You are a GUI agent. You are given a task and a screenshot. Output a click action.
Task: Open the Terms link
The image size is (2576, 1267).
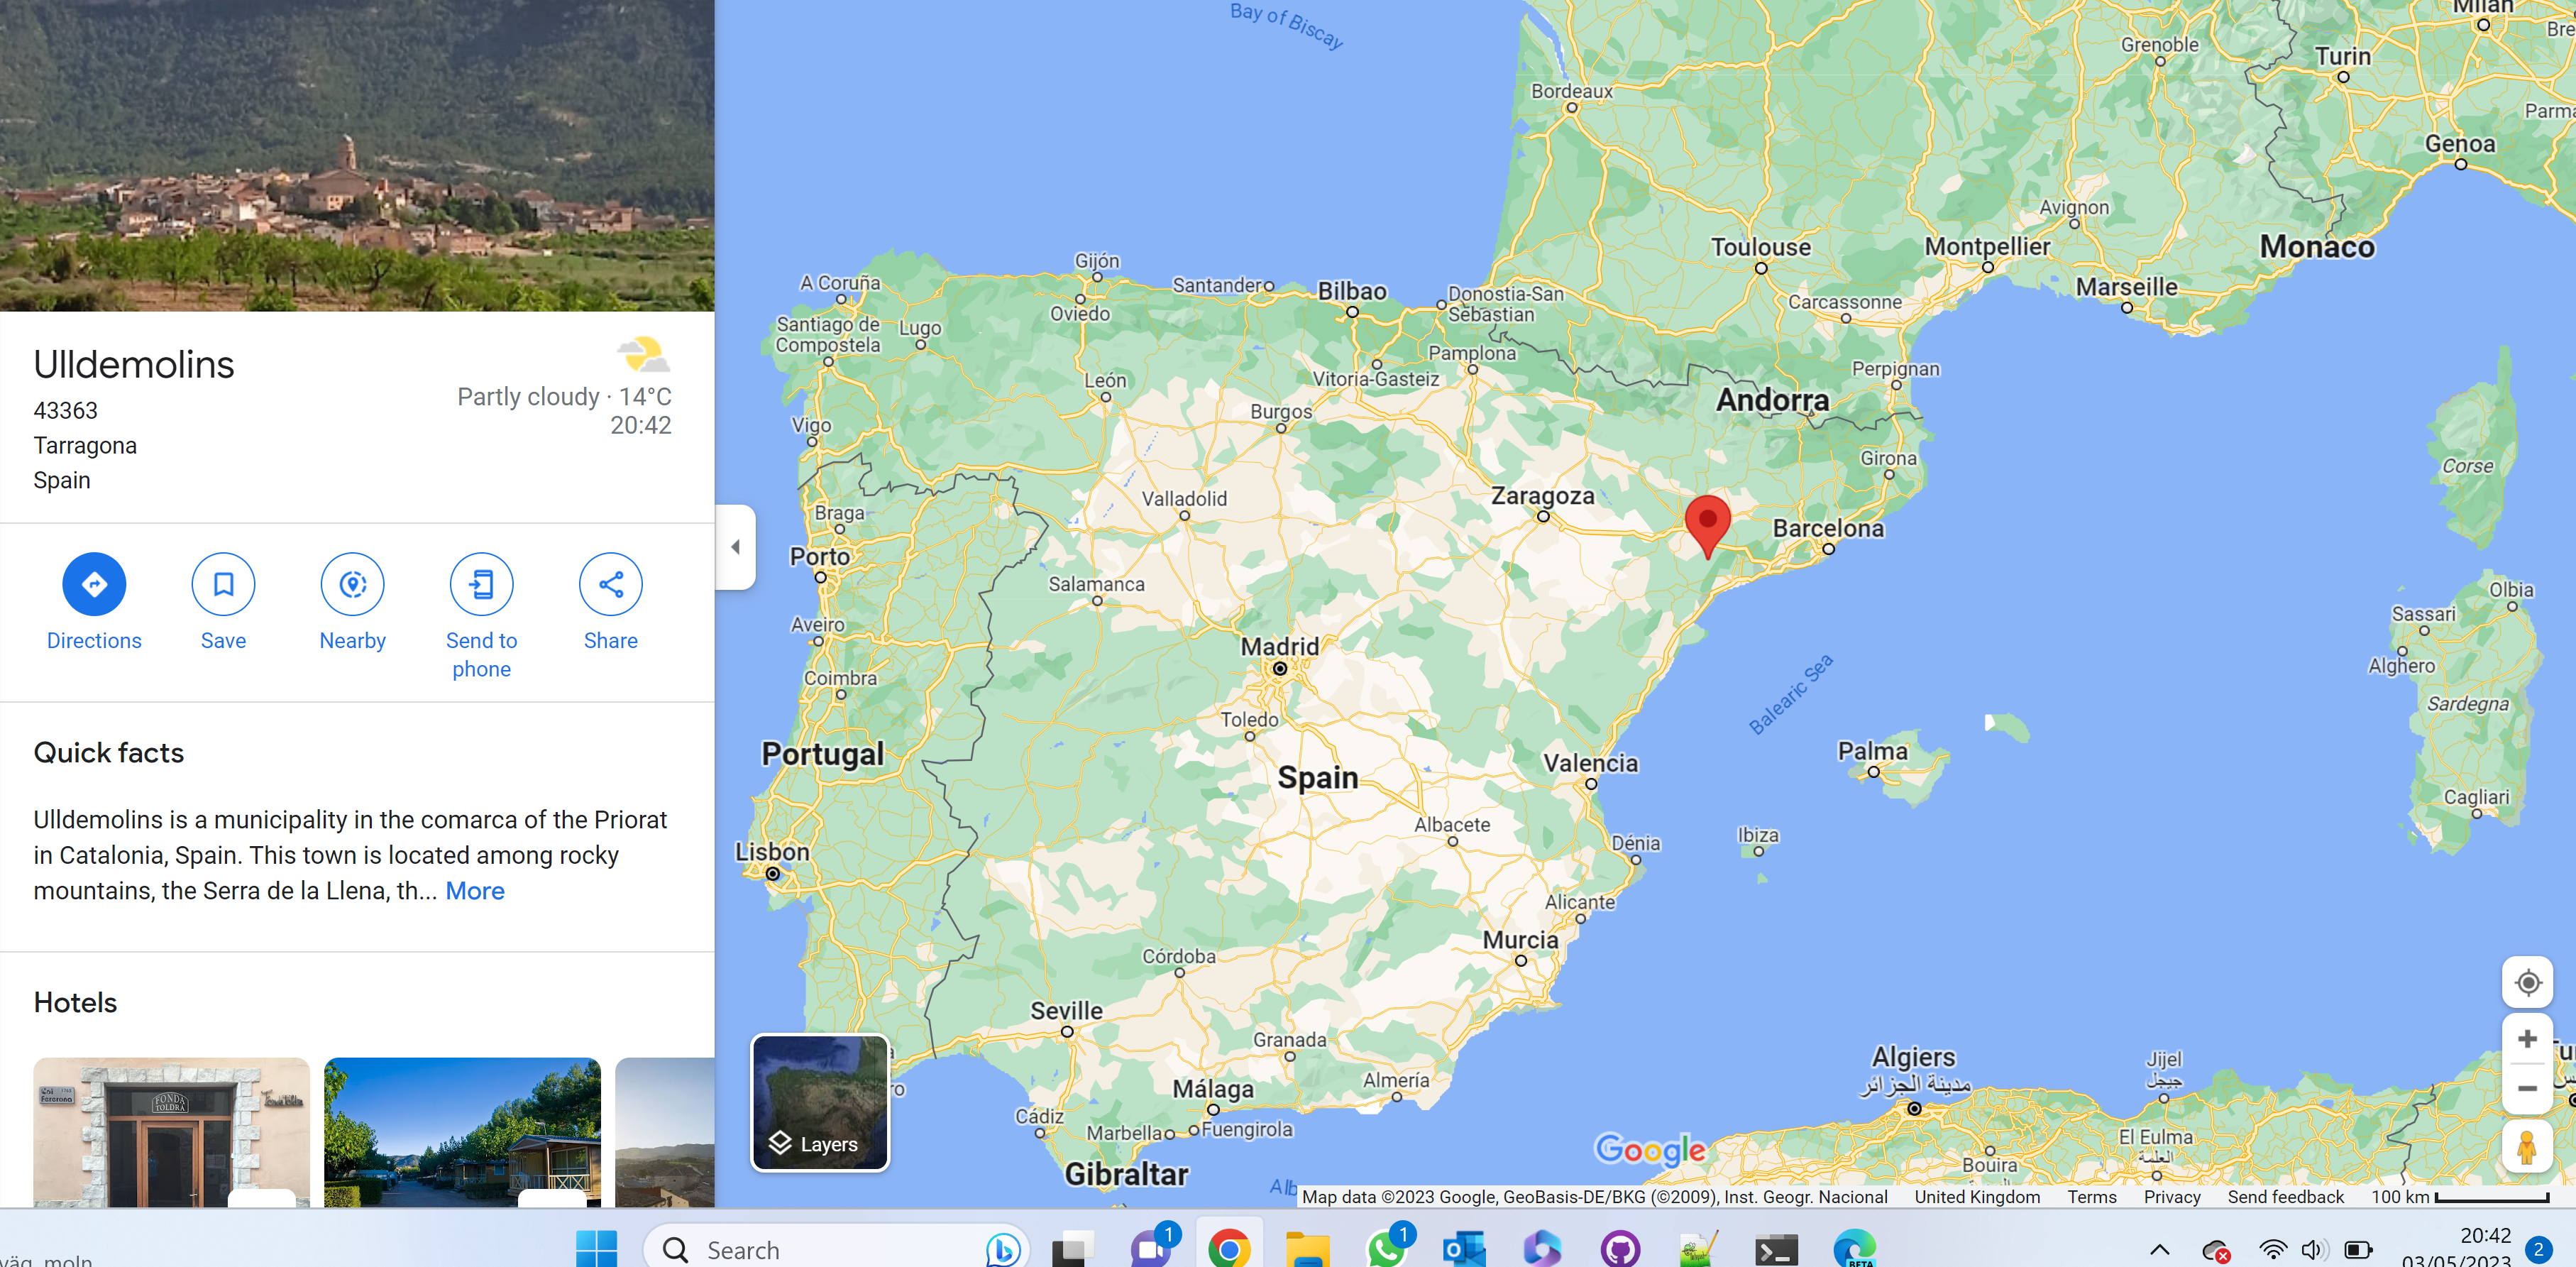pyautogui.click(x=2092, y=1196)
